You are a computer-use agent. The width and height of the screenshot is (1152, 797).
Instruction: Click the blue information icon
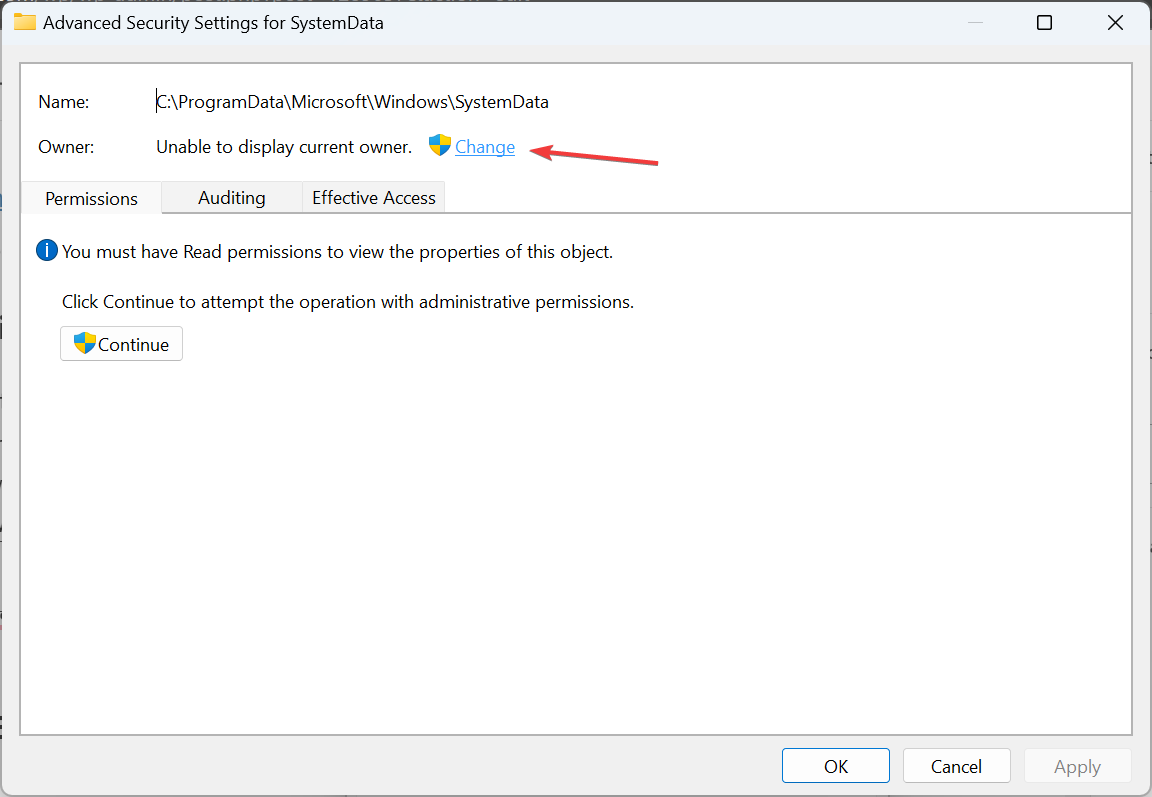pos(46,250)
